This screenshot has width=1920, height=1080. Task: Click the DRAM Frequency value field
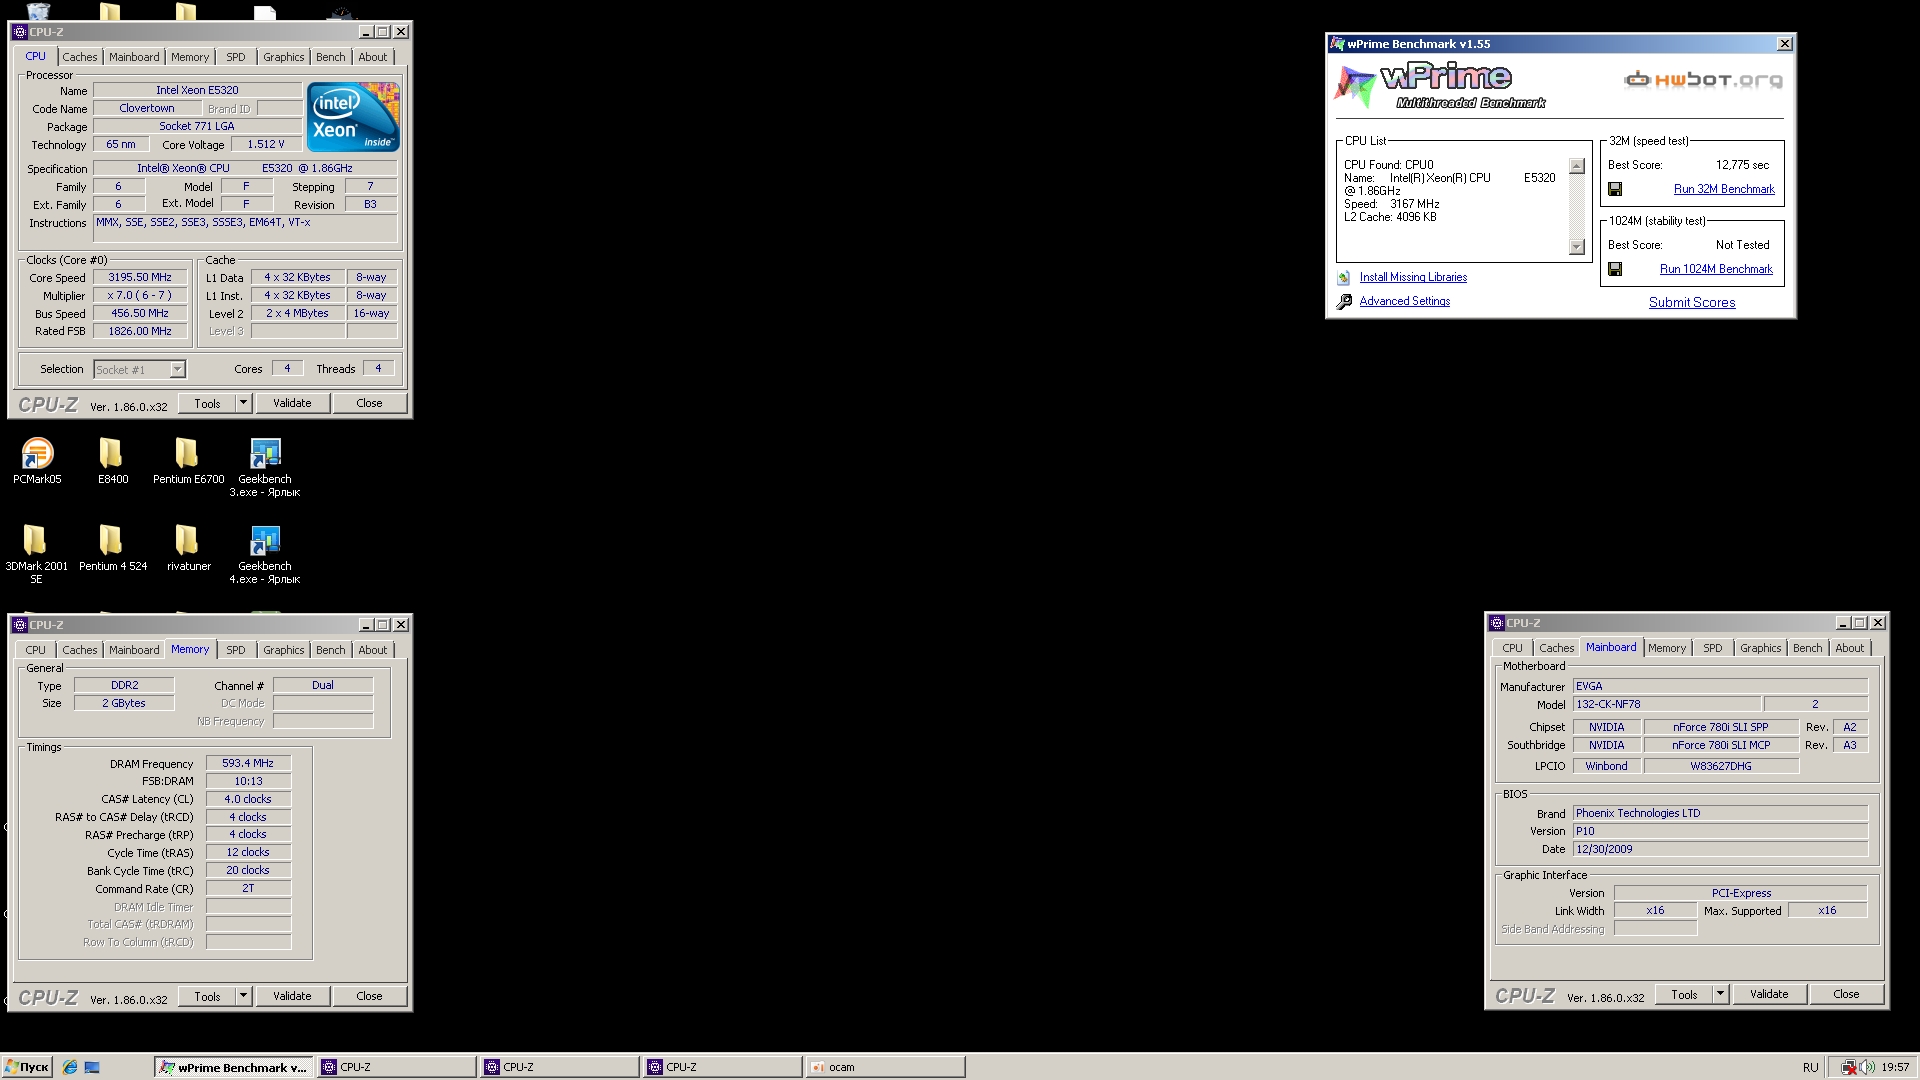tap(248, 764)
